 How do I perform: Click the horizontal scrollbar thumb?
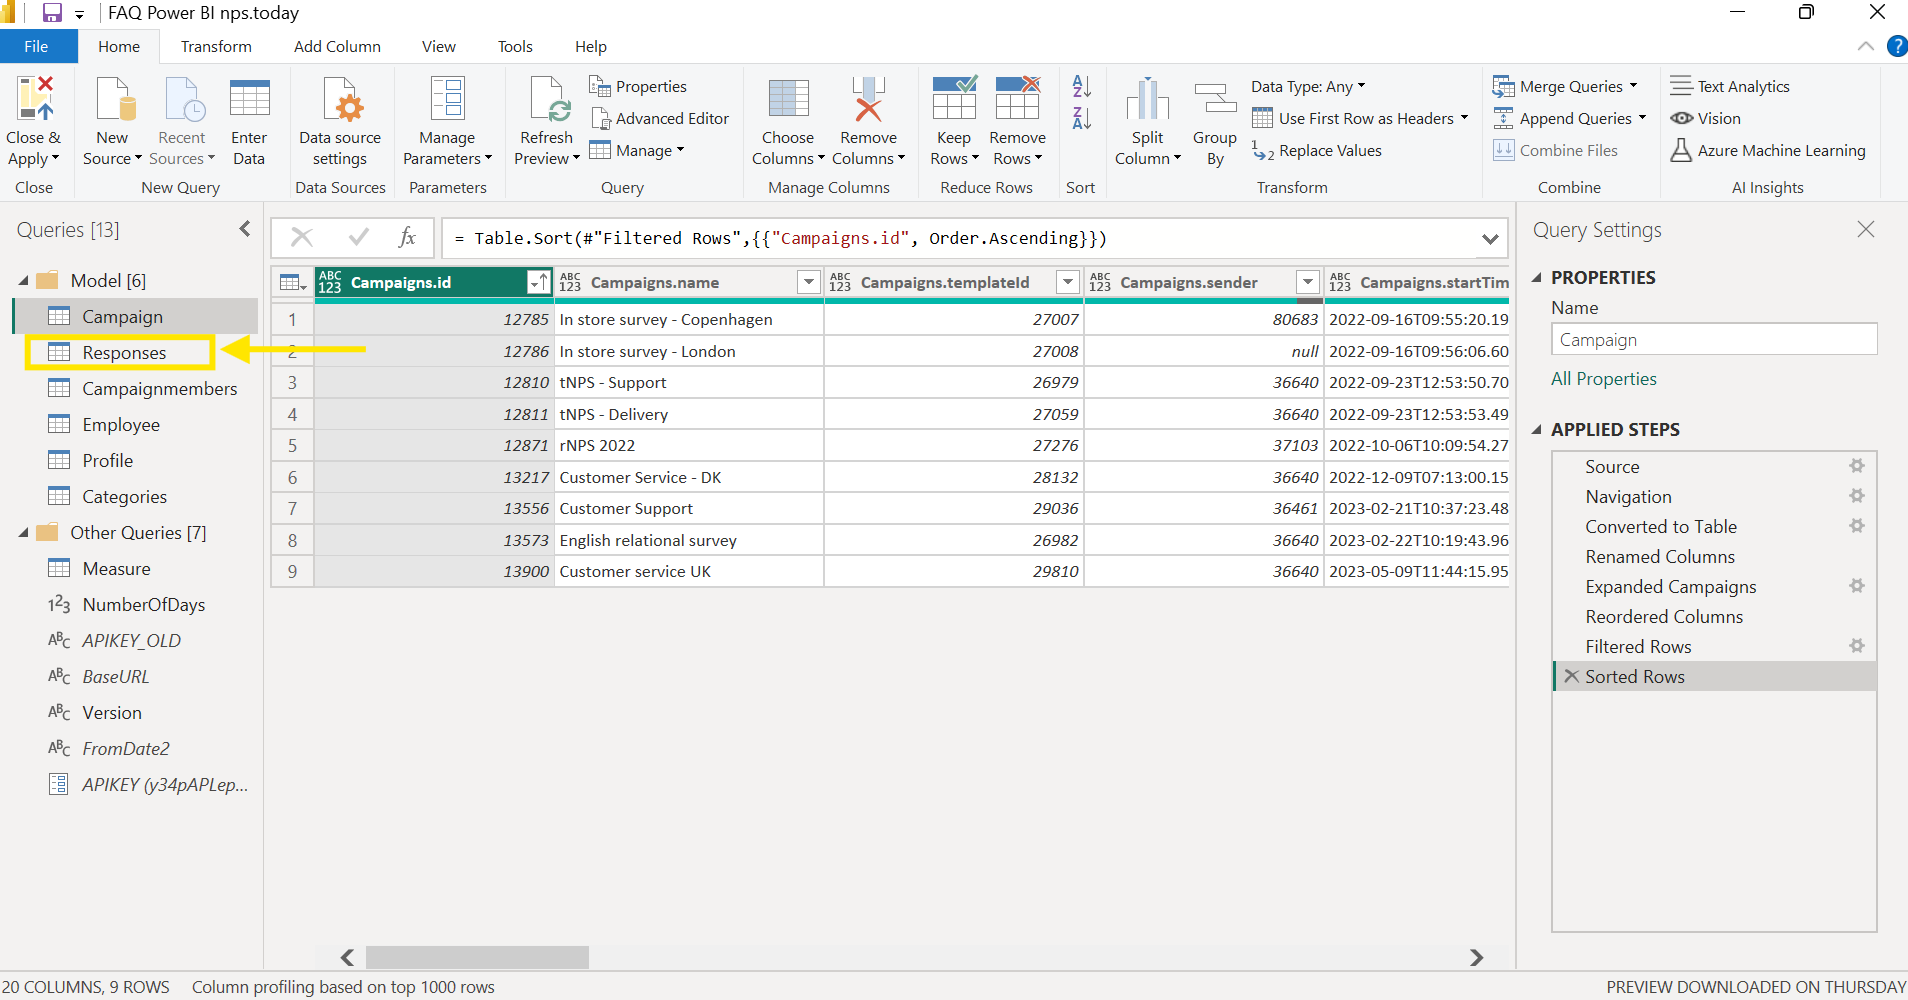click(477, 958)
